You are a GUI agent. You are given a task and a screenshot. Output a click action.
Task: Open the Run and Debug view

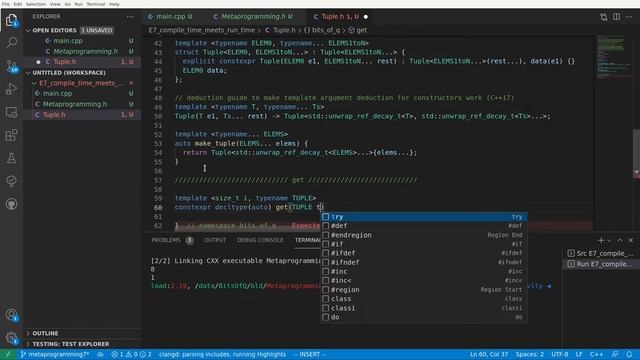point(11,89)
